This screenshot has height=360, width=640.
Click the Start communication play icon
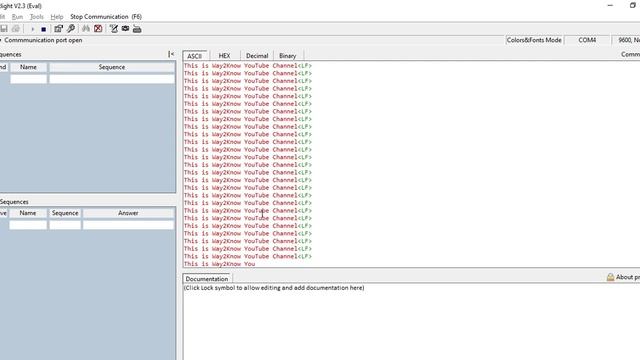(x=32, y=29)
